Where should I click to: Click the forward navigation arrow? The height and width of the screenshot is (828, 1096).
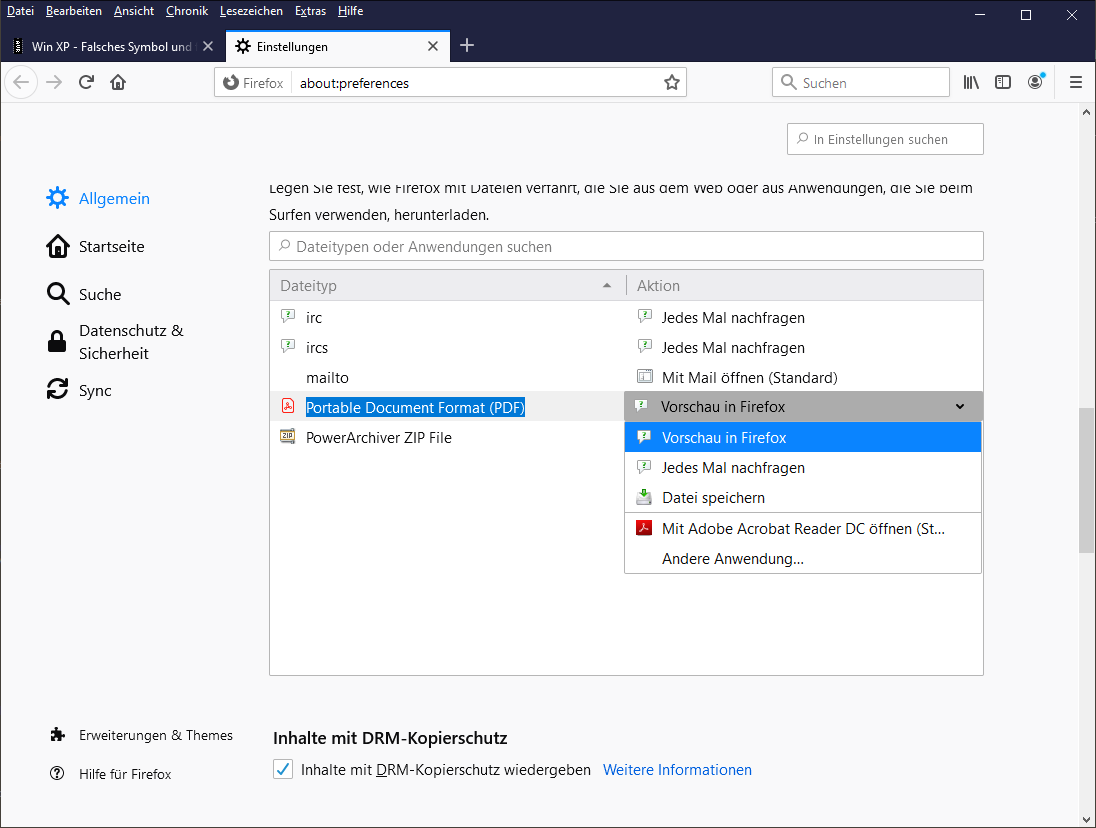(54, 82)
